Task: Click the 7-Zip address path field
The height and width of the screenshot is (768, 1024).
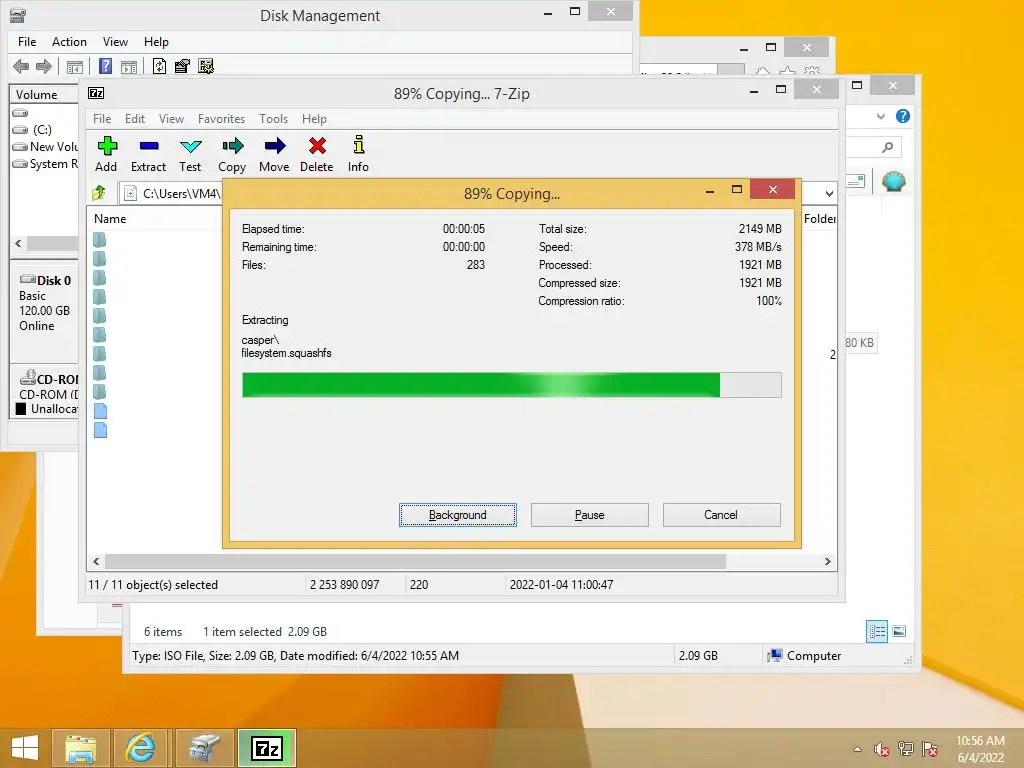Action: click(172, 193)
